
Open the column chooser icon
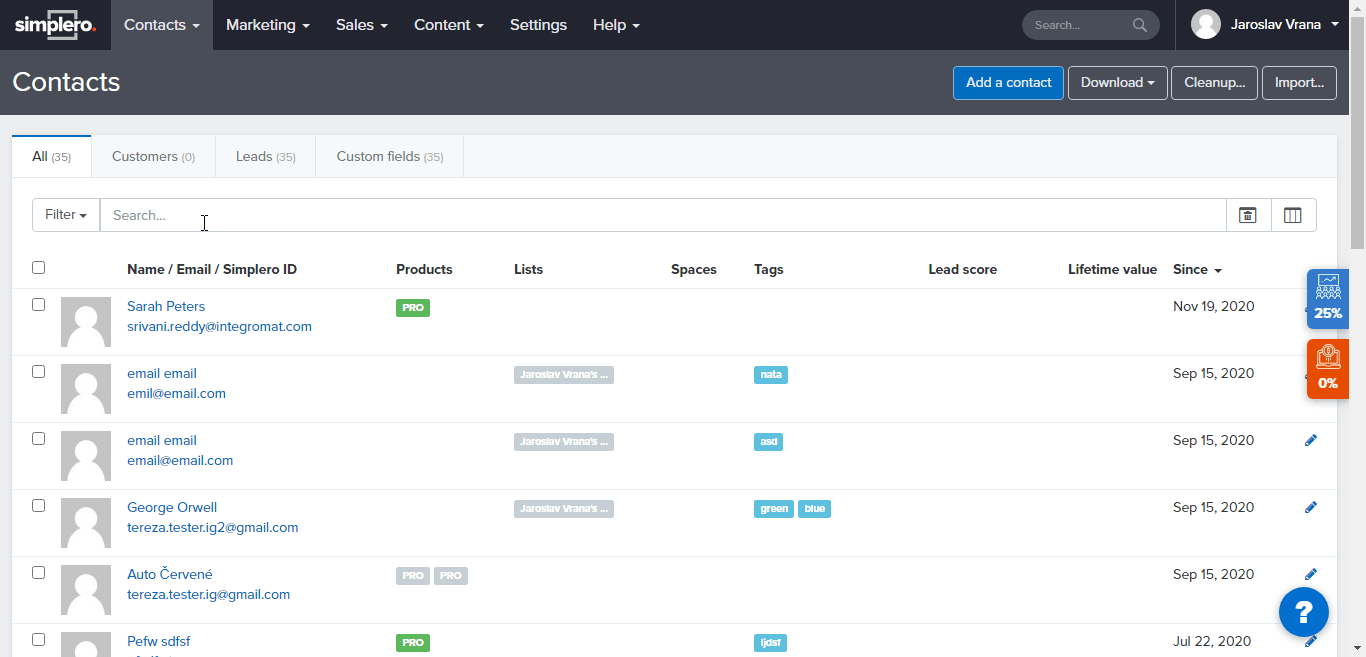pos(1293,215)
